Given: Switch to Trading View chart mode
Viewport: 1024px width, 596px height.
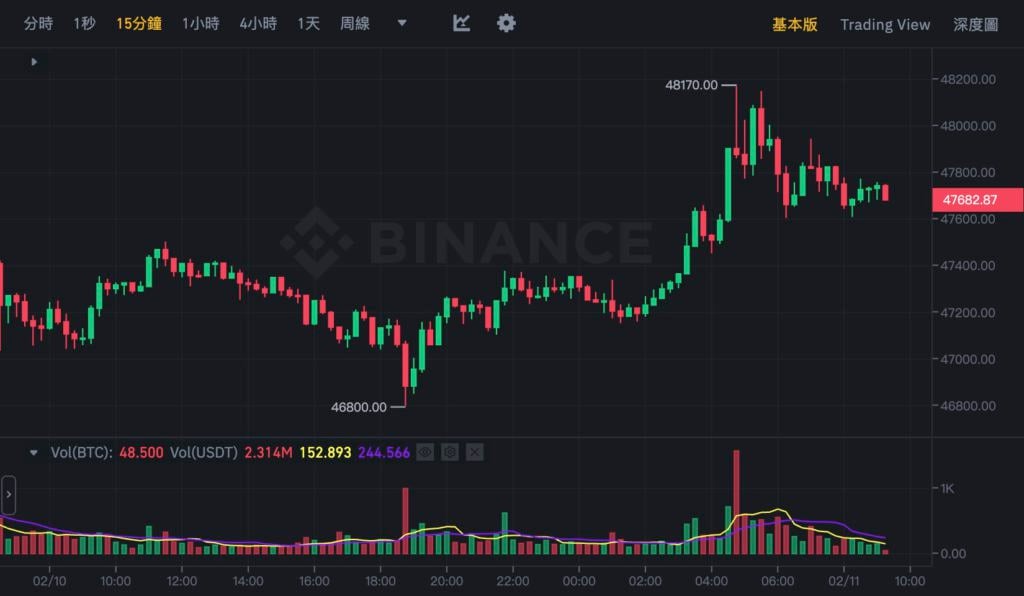Looking at the screenshot, I should [885, 24].
